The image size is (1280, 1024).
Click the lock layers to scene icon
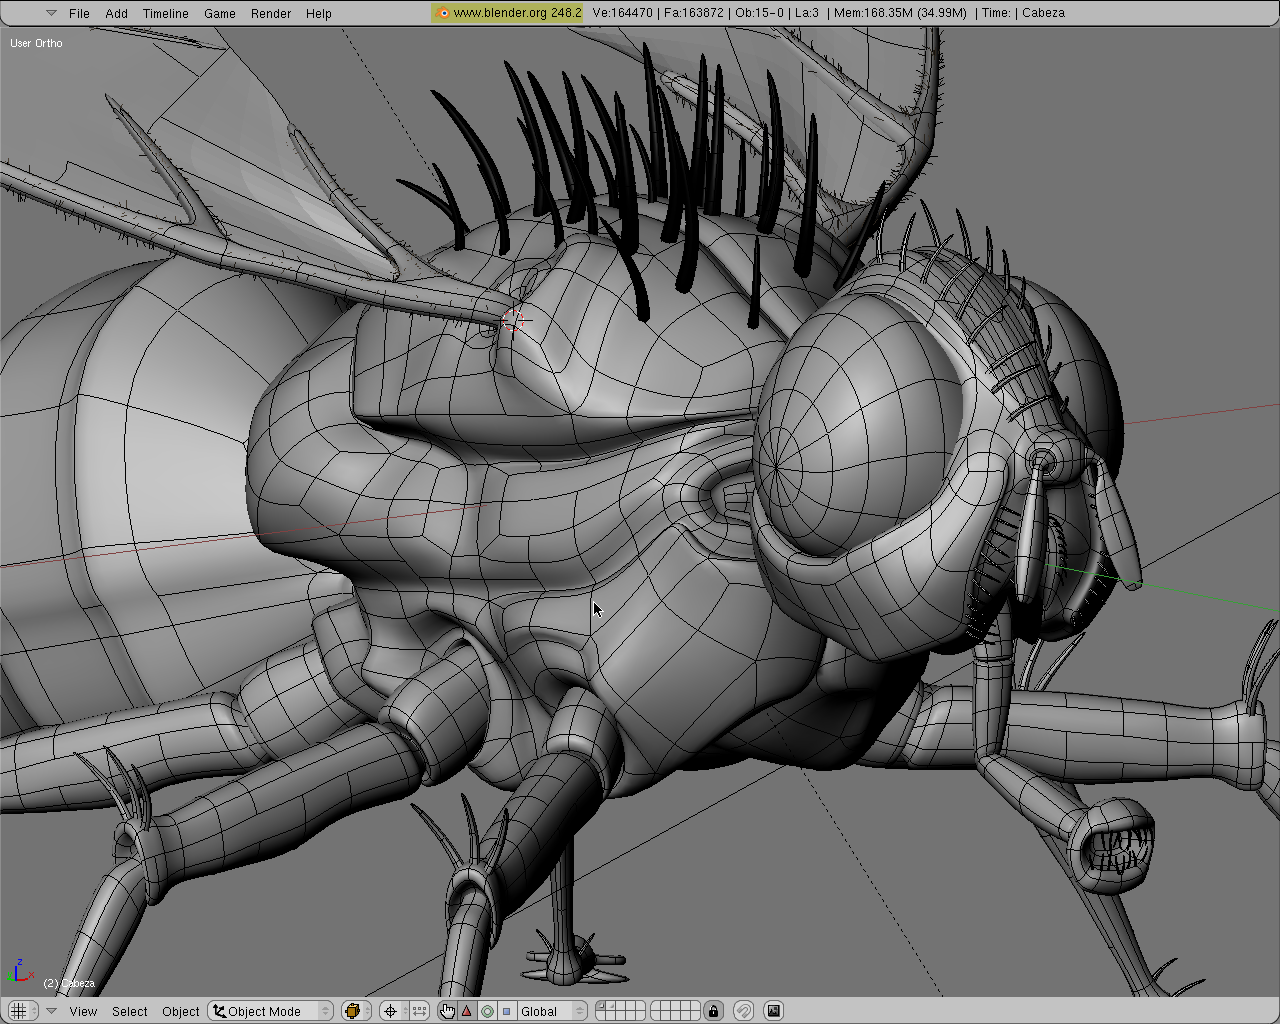tap(713, 1011)
